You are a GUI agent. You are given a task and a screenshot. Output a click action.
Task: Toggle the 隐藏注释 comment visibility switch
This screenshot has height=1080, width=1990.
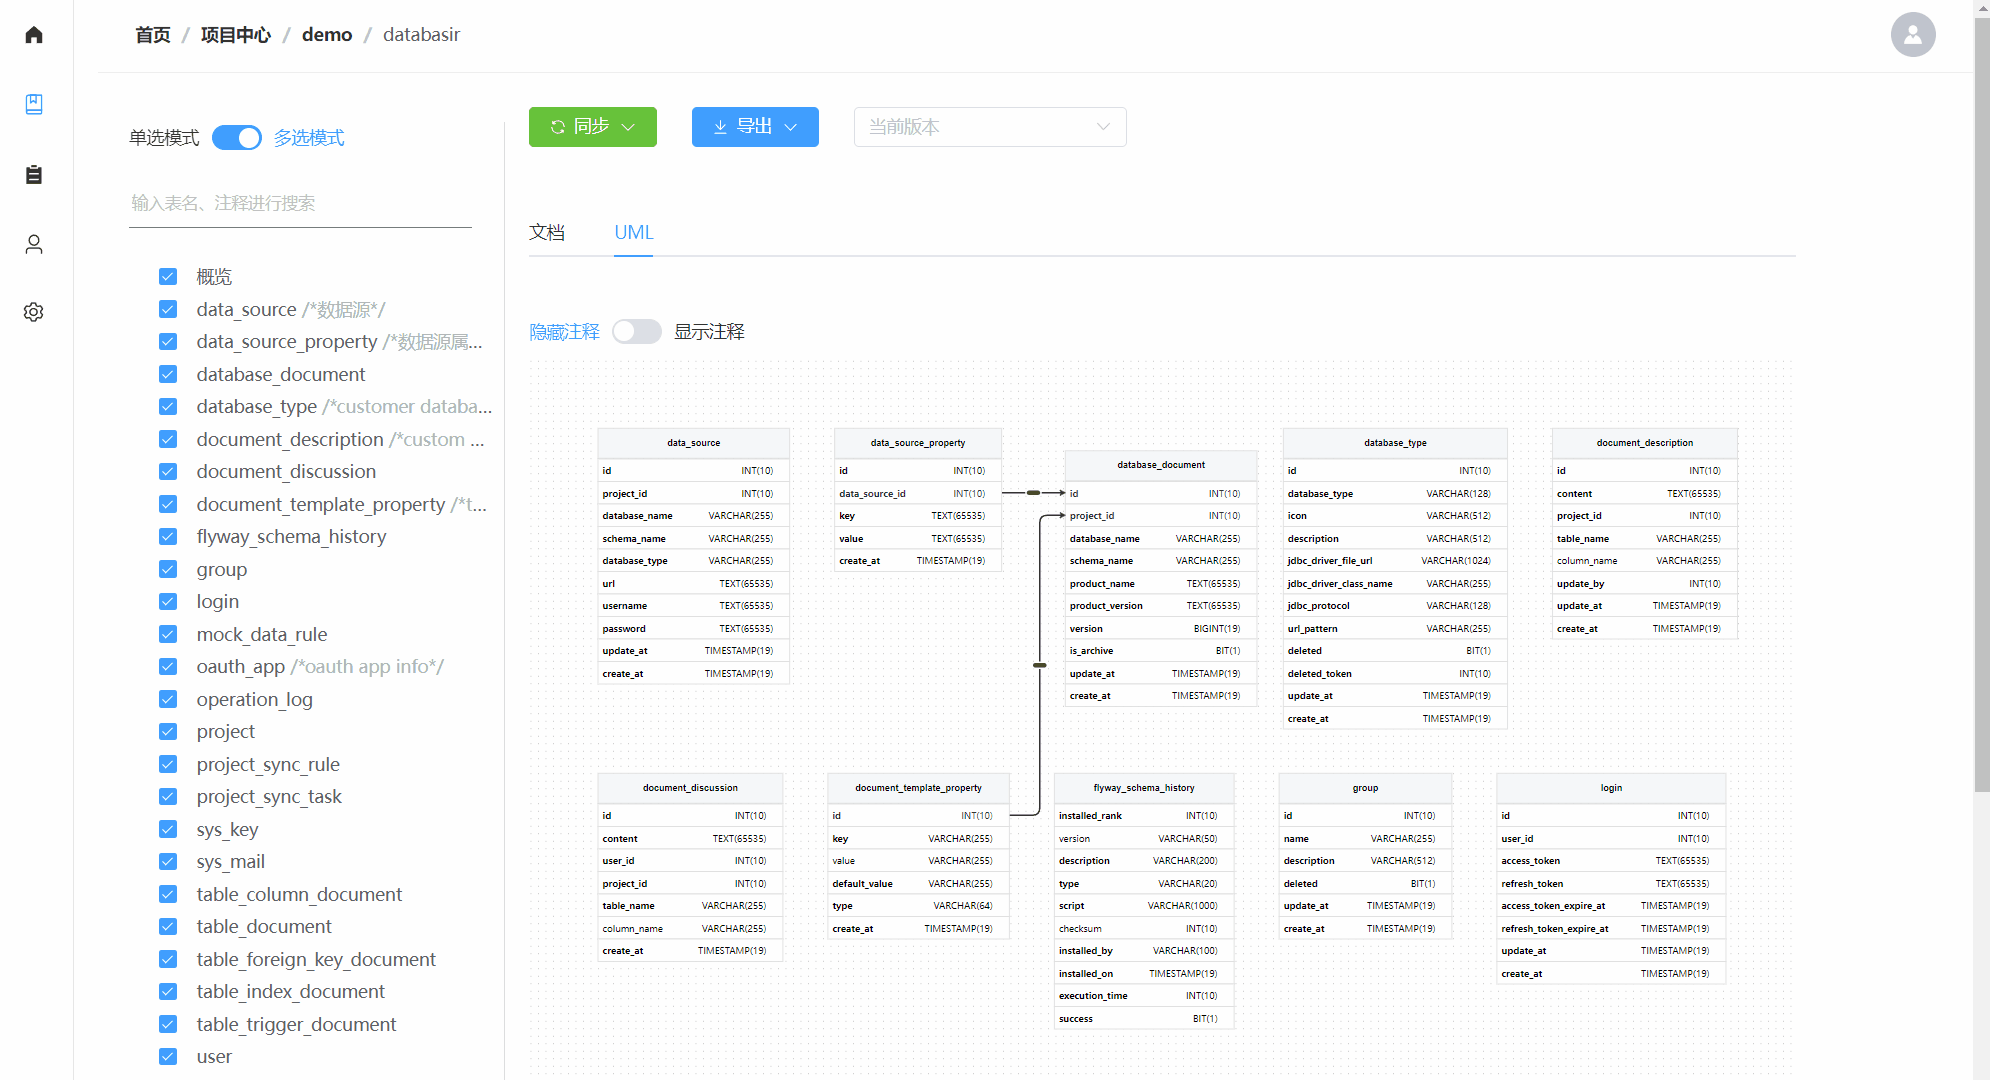[636, 331]
